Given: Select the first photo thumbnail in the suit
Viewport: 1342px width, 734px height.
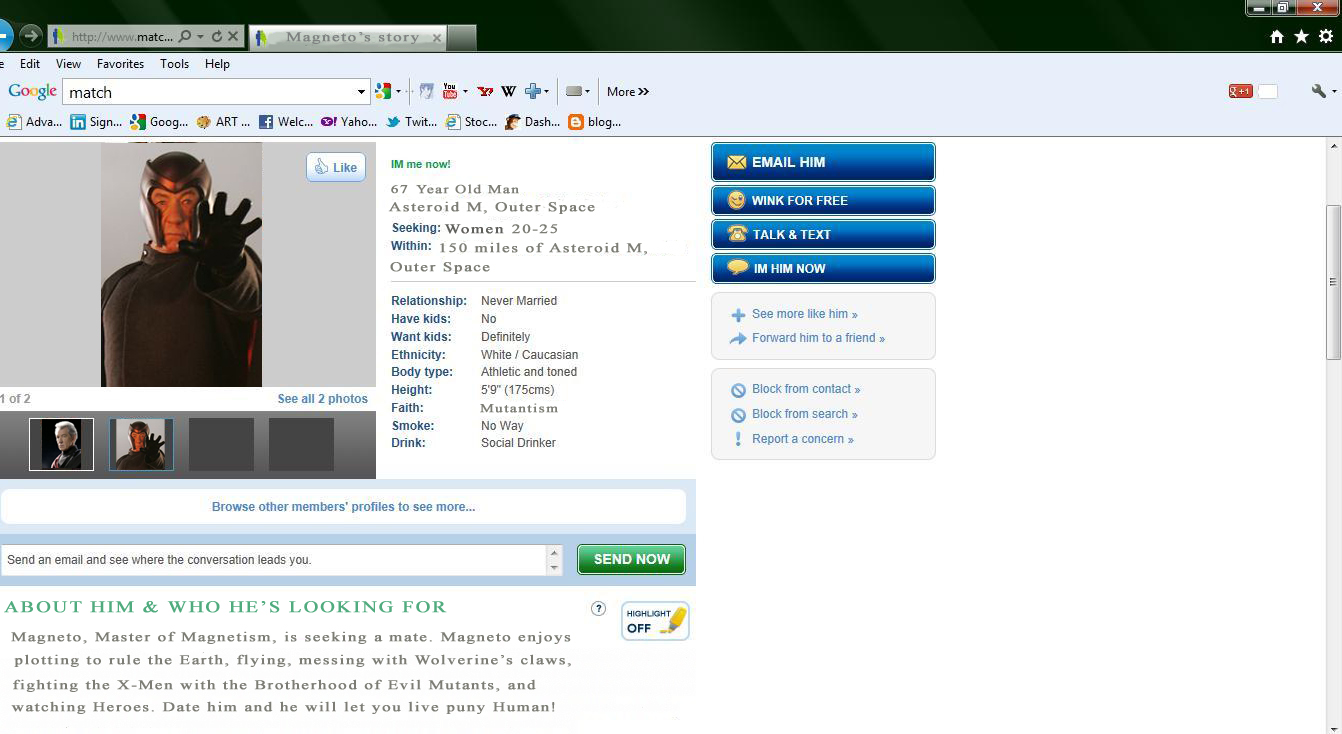Looking at the screenshot, I should [61, 444].
